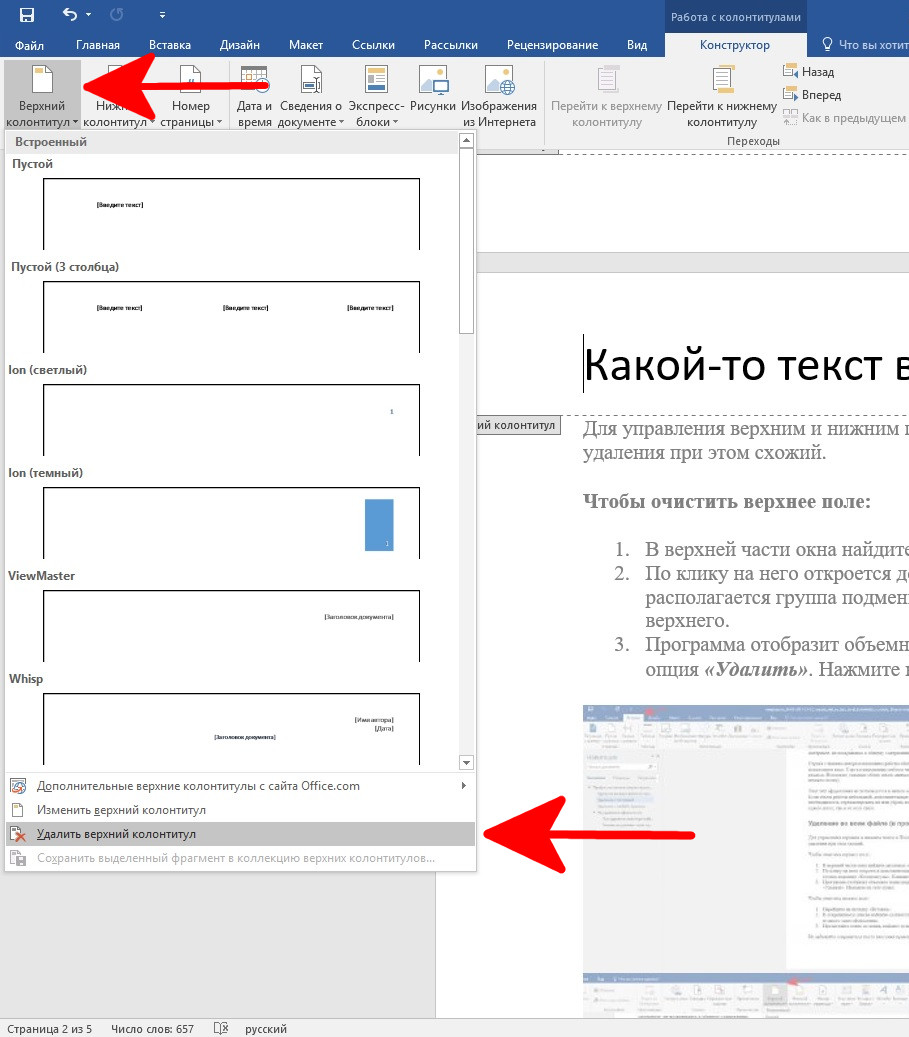909x1037 pixels.
Task: Click the gallery scroll down arrow
Action: tap(466, 763)
